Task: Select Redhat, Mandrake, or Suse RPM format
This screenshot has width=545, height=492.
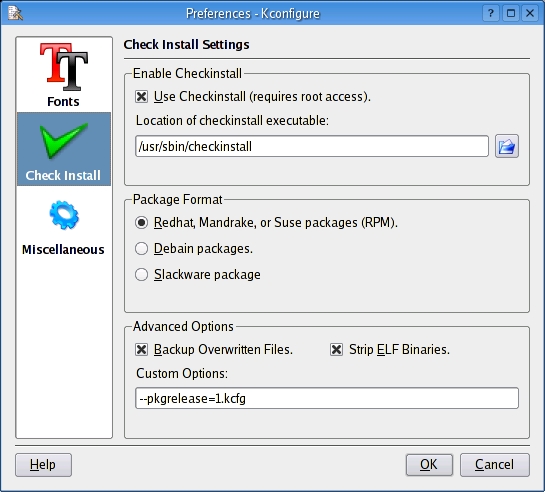Action: point(141,222)
